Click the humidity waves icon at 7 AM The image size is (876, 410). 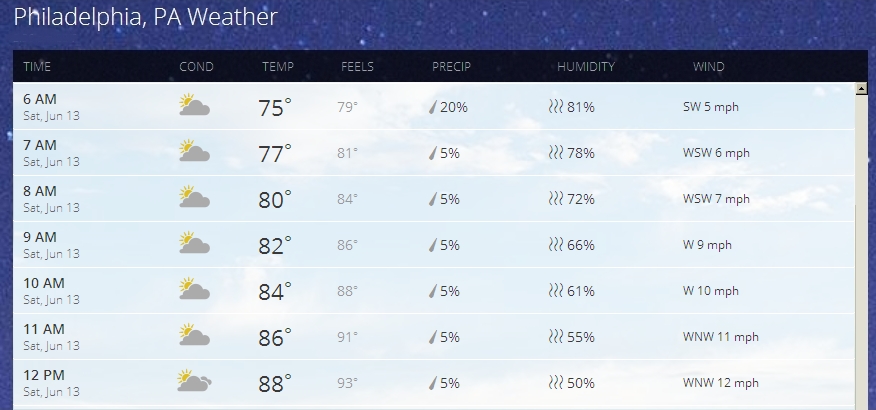click(556, 153)
